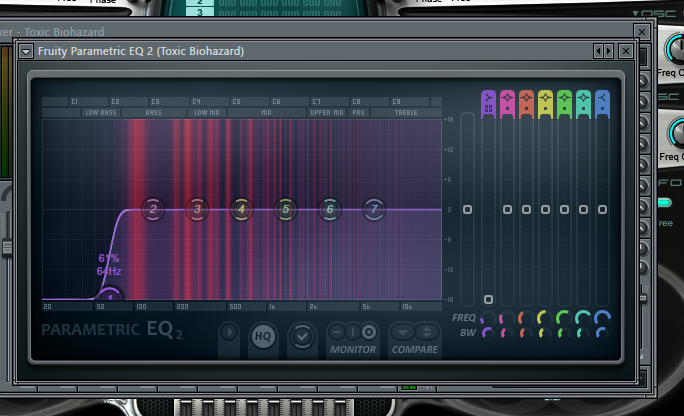
Task: Click the green FREQ knob for band 5
Action: [x=564, y=318]
